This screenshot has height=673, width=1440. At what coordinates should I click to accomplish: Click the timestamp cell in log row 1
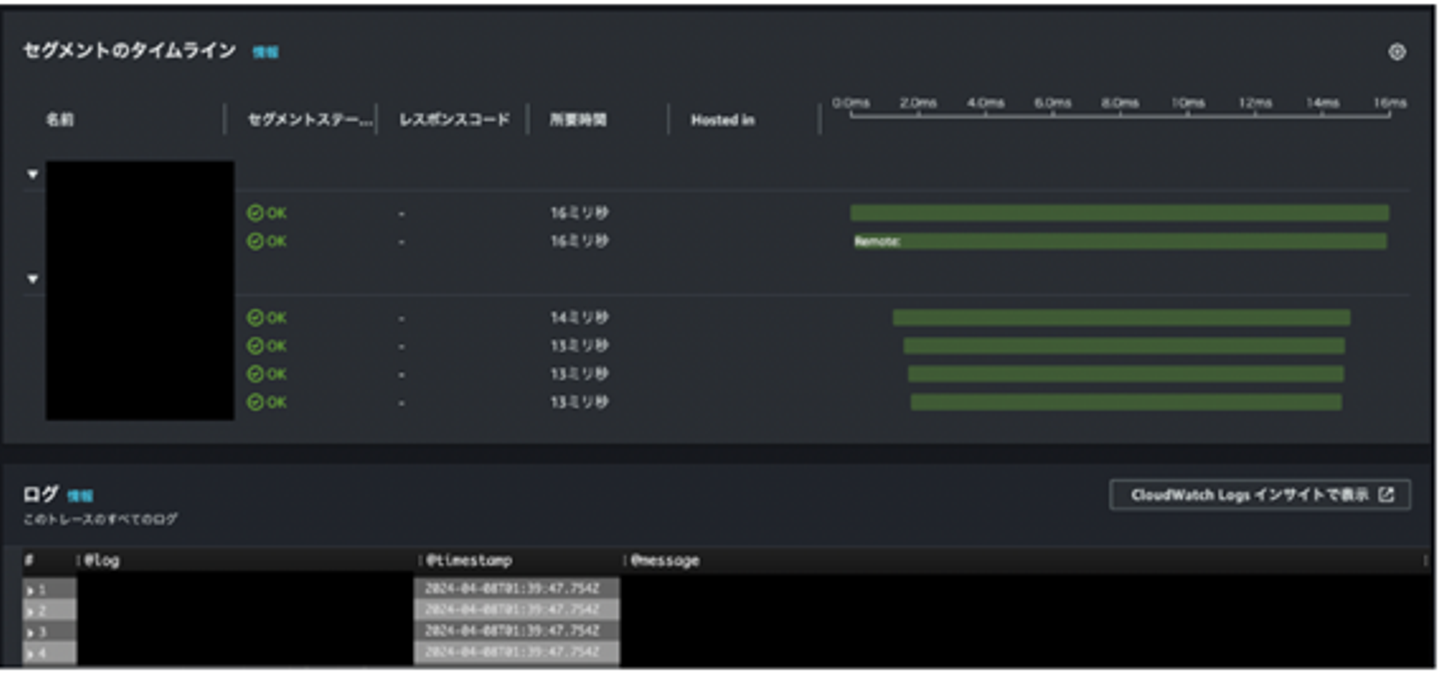[516, 589]
